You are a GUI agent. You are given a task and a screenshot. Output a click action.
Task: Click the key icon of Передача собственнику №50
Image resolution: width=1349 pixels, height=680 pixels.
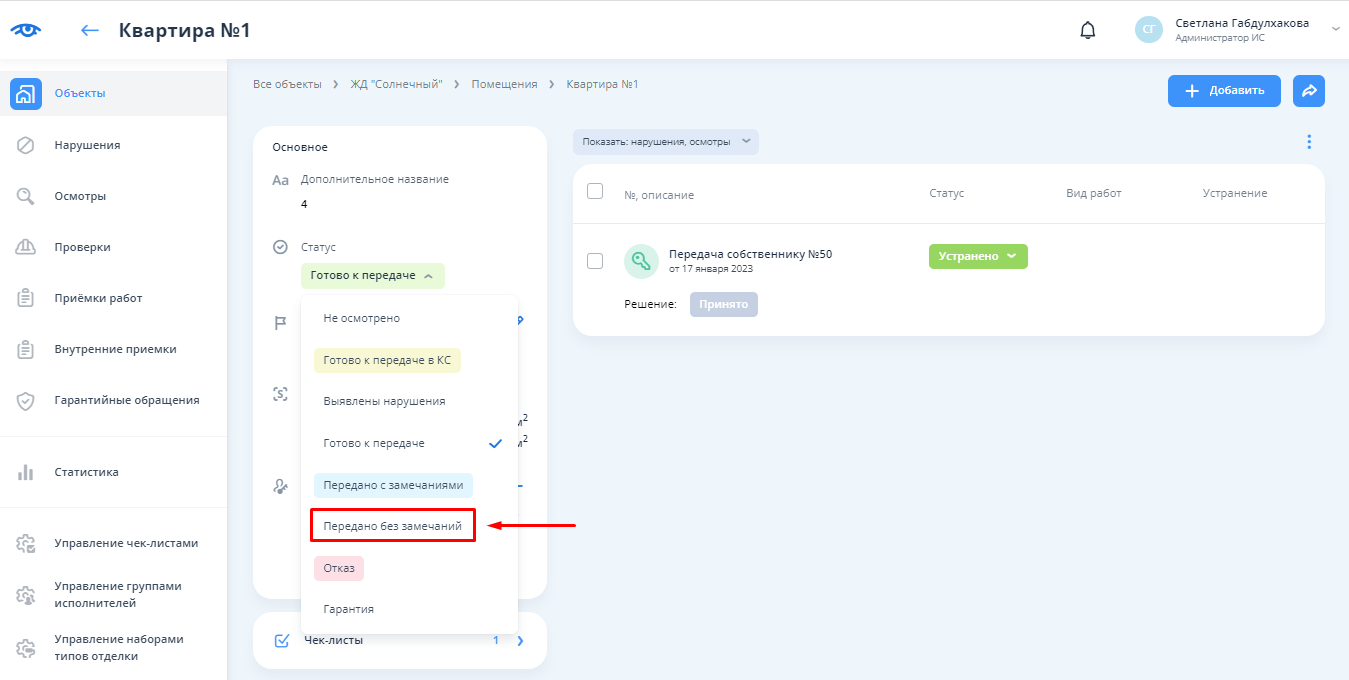point(641,261)
